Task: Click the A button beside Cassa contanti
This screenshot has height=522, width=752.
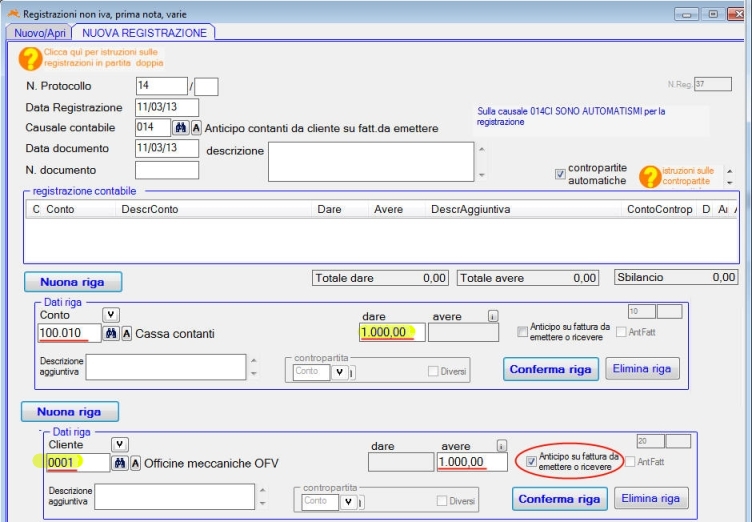Action: click(x=126, y=333)
